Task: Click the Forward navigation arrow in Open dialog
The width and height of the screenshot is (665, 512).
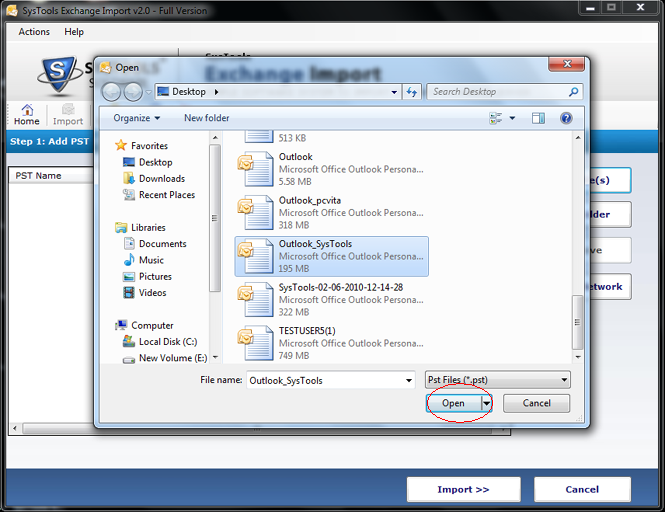Action: pos(133,92)
